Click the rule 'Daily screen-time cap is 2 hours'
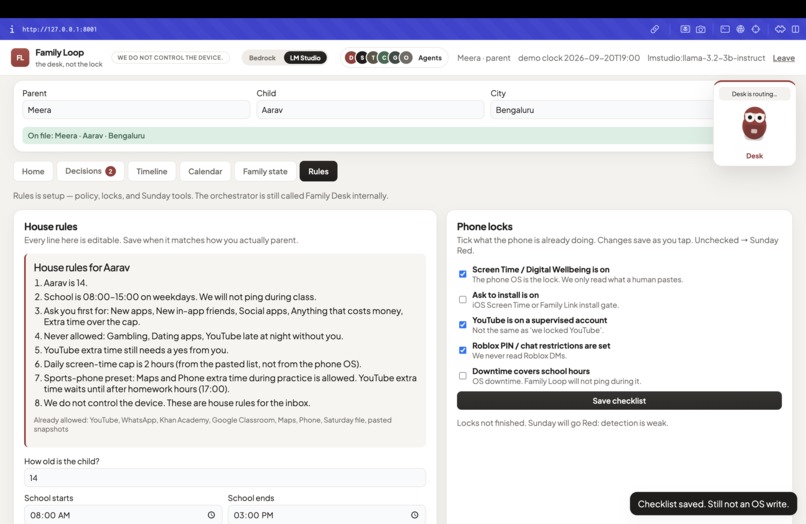Image resolution: width=806 pixels, height=524 pixels. pyautogui.click(x=203, y=364)
